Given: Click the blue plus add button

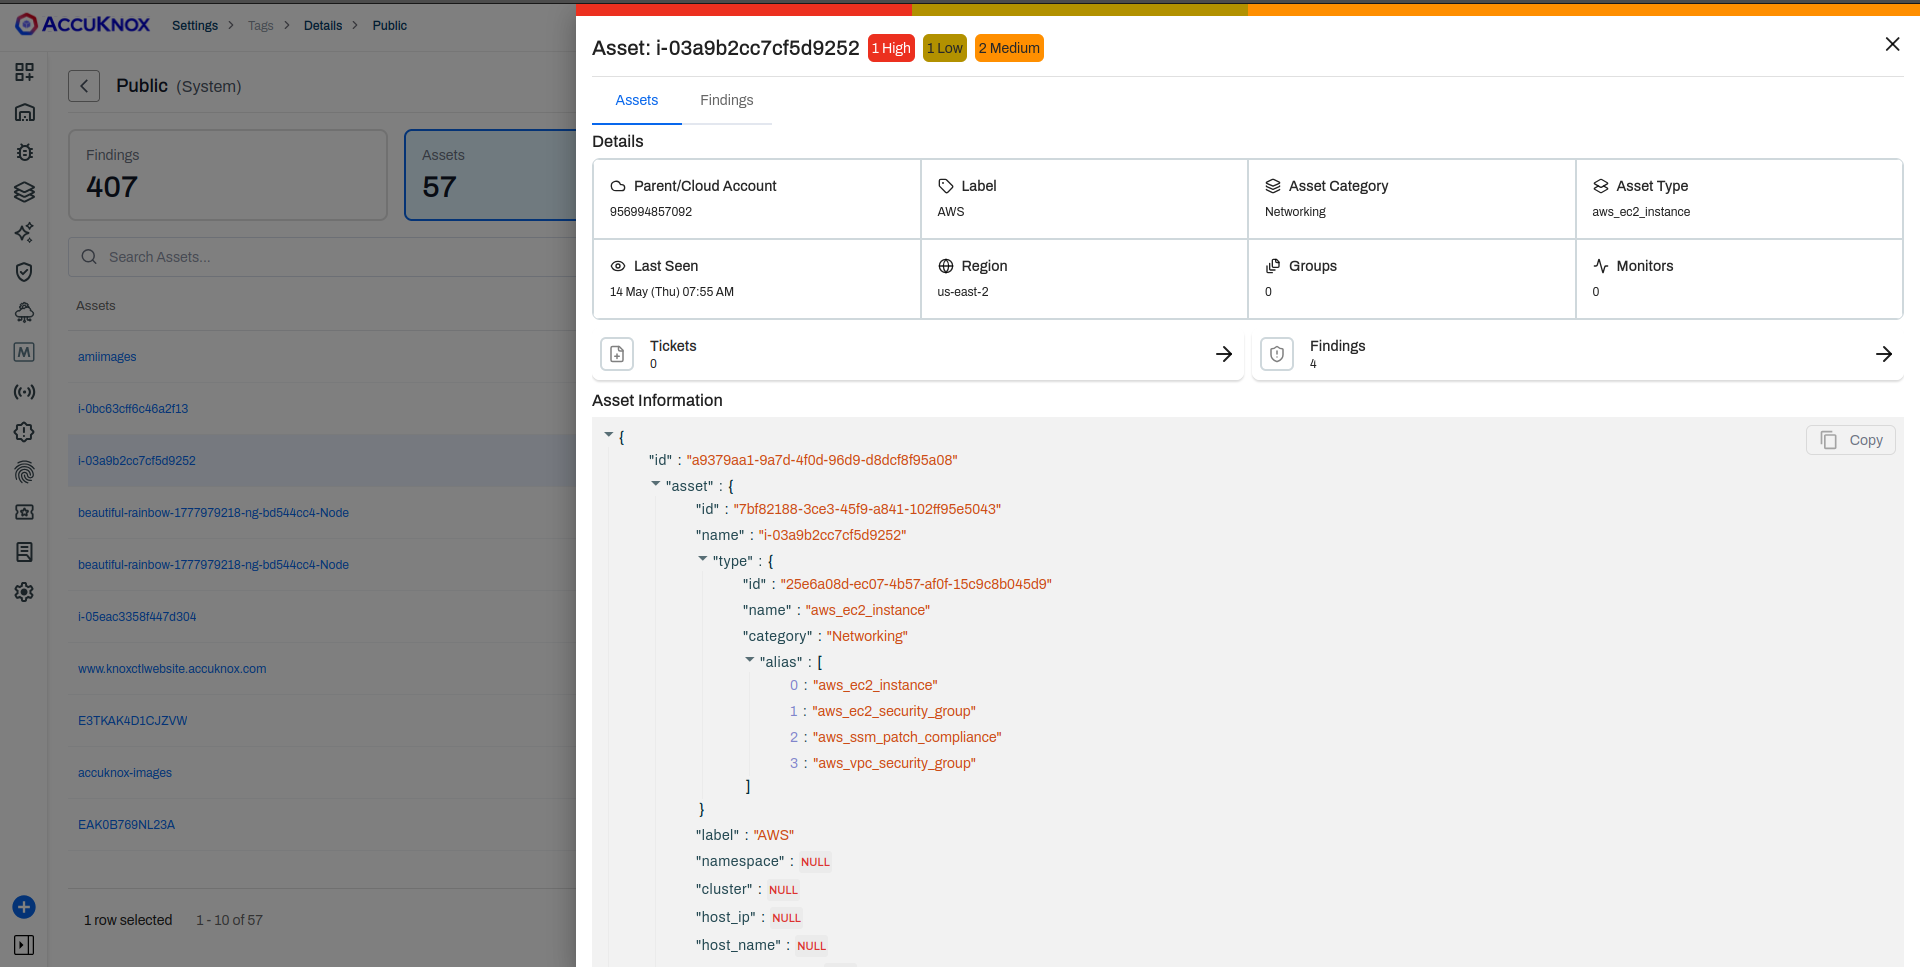Looking at the screenshot, I should coord(24,907).
